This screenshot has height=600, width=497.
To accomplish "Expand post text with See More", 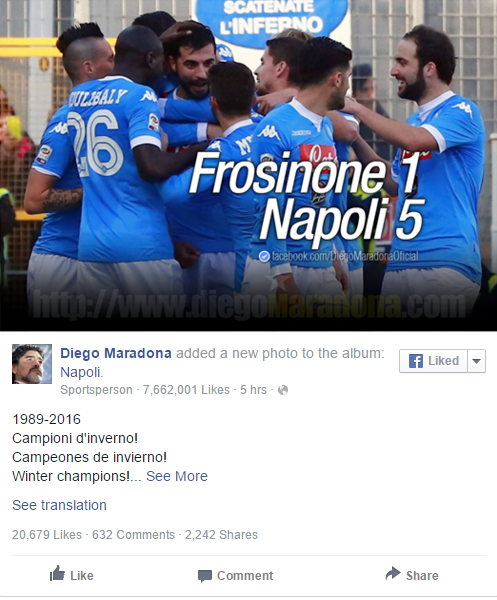I will pyautogui.click(x=177, y=476).
